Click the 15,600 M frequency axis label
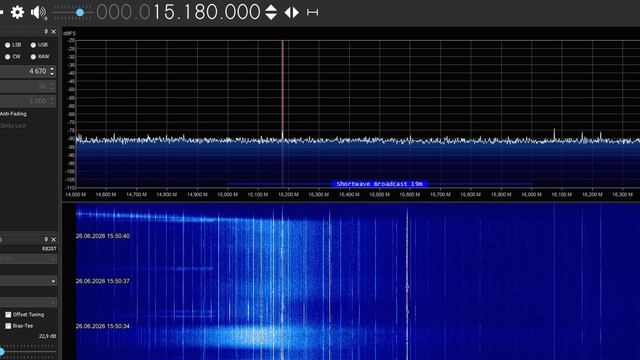Screen dimensions: 640x360 tap(409, 195)
